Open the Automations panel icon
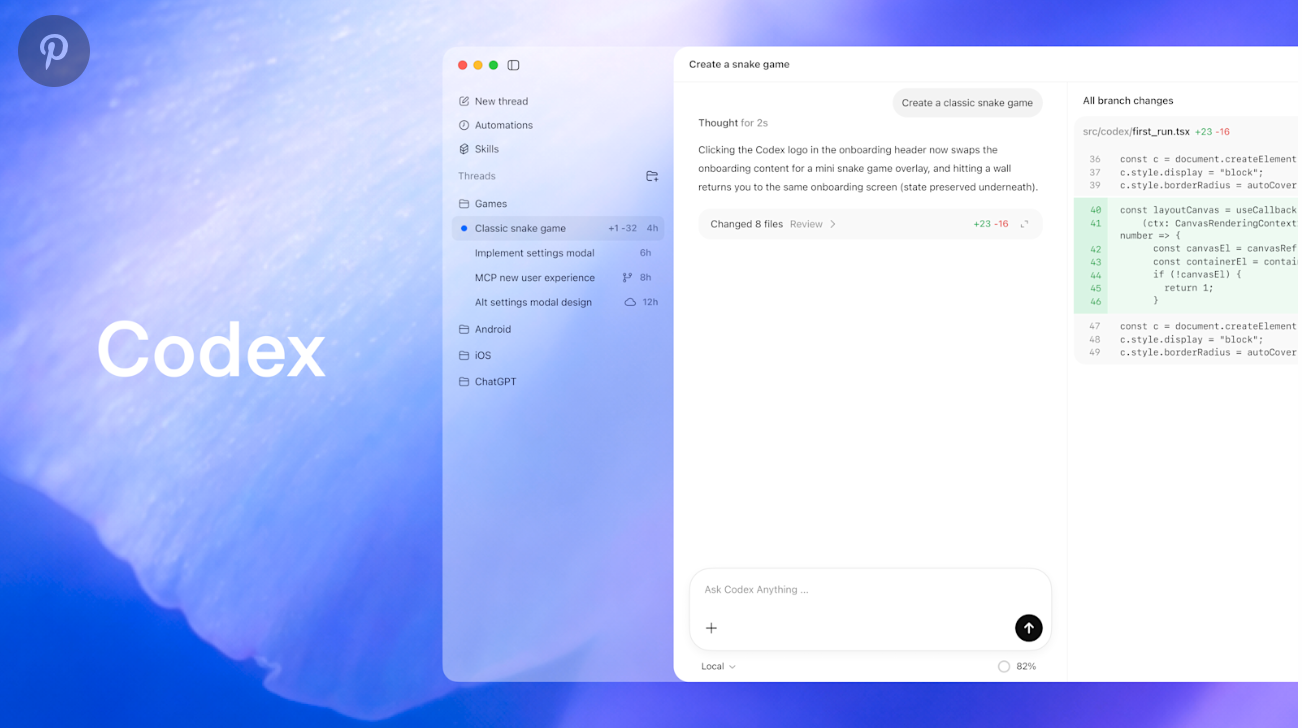 [x=463, y=125]
